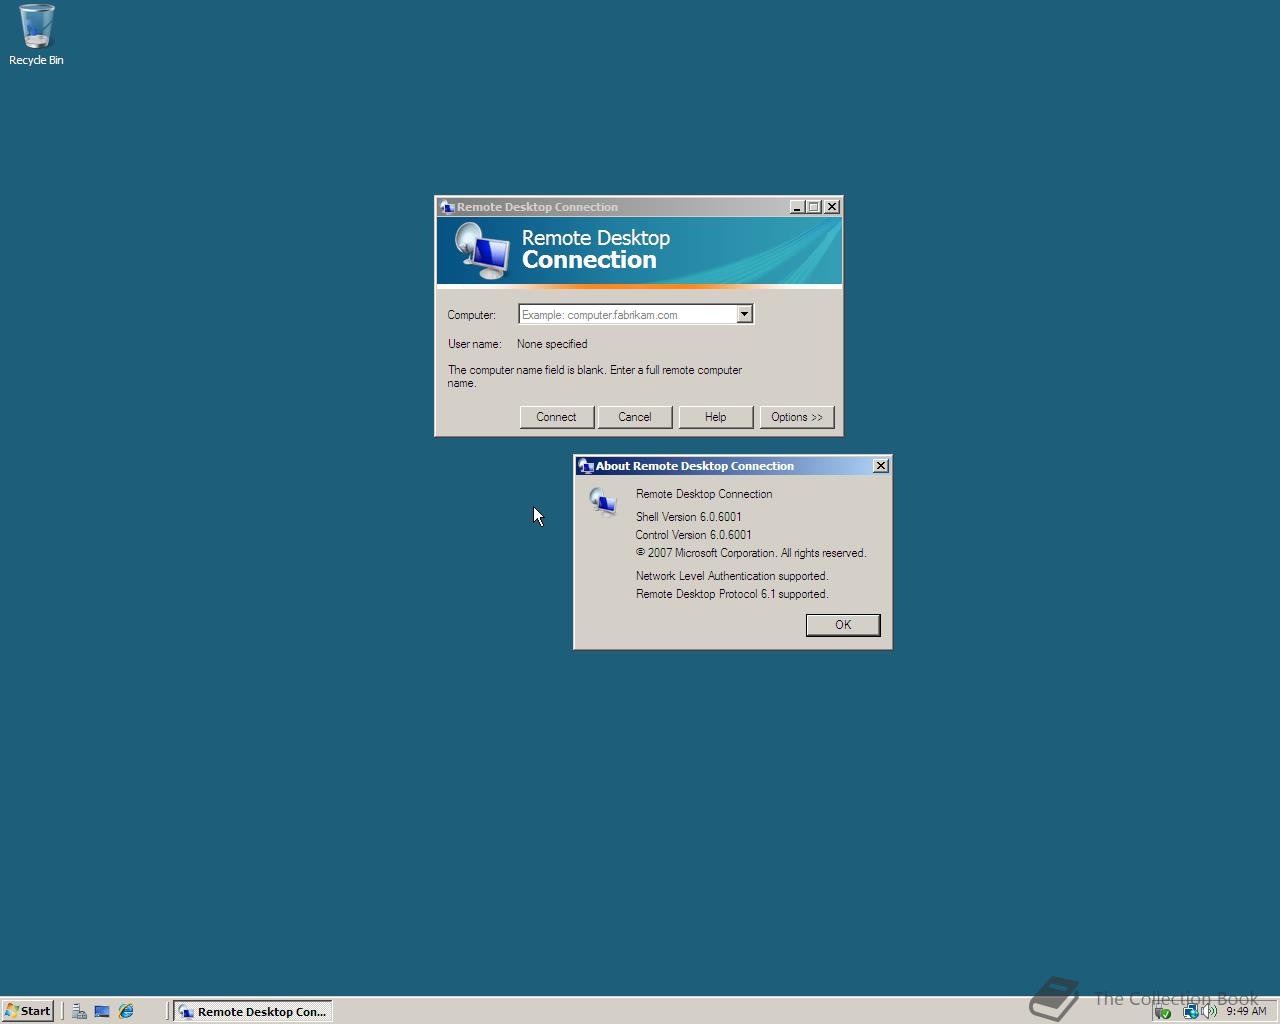Click the 'User name:' label

point(474,344)
